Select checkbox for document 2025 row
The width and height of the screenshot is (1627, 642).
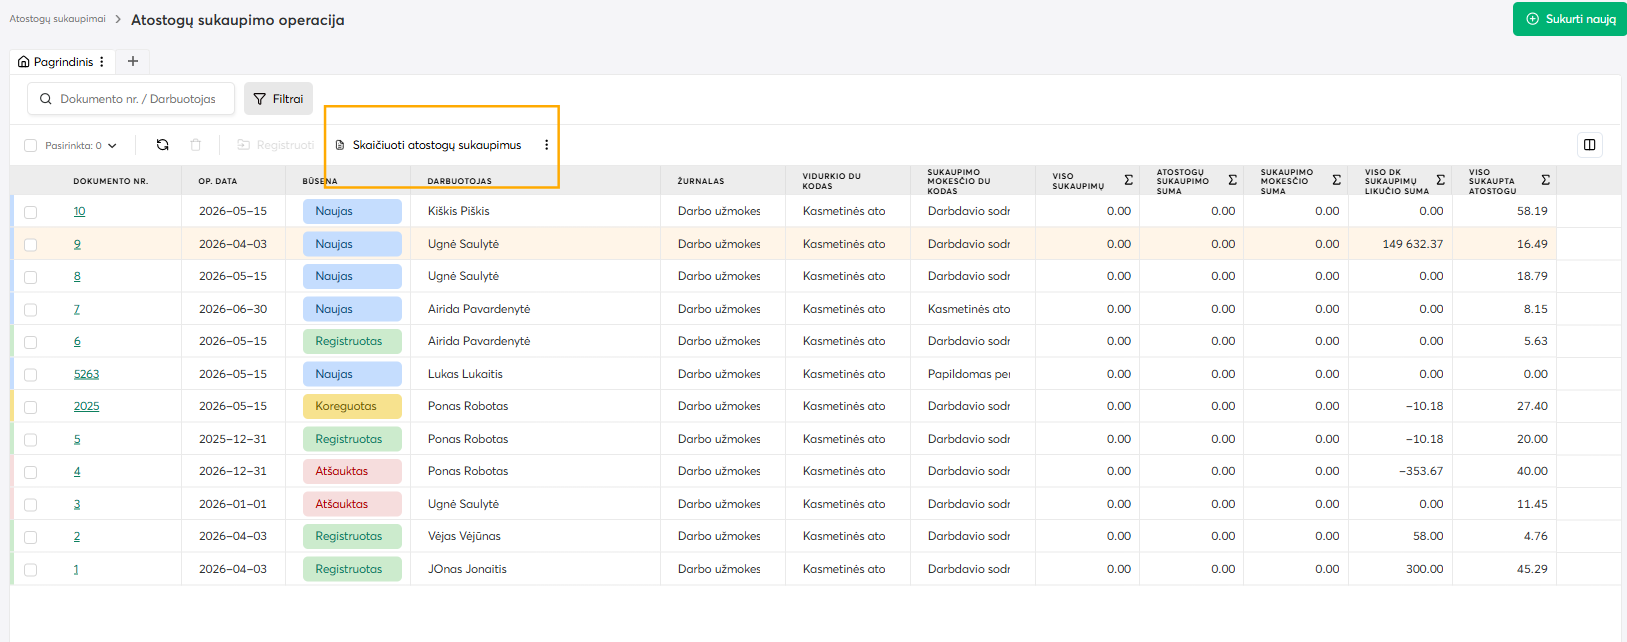pyautogui.click(x=30, y=407)
